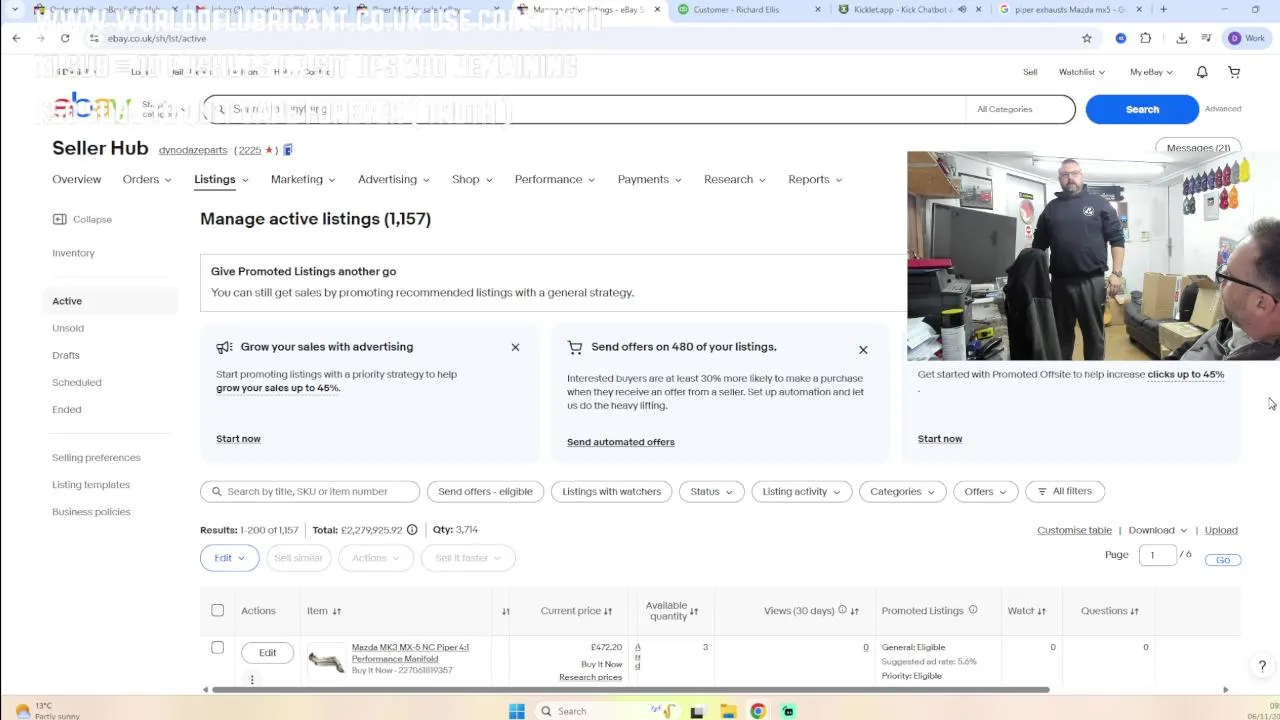1280x720 pixels.
Task: Open weather widget in taskbar
Action: [47, 711]
